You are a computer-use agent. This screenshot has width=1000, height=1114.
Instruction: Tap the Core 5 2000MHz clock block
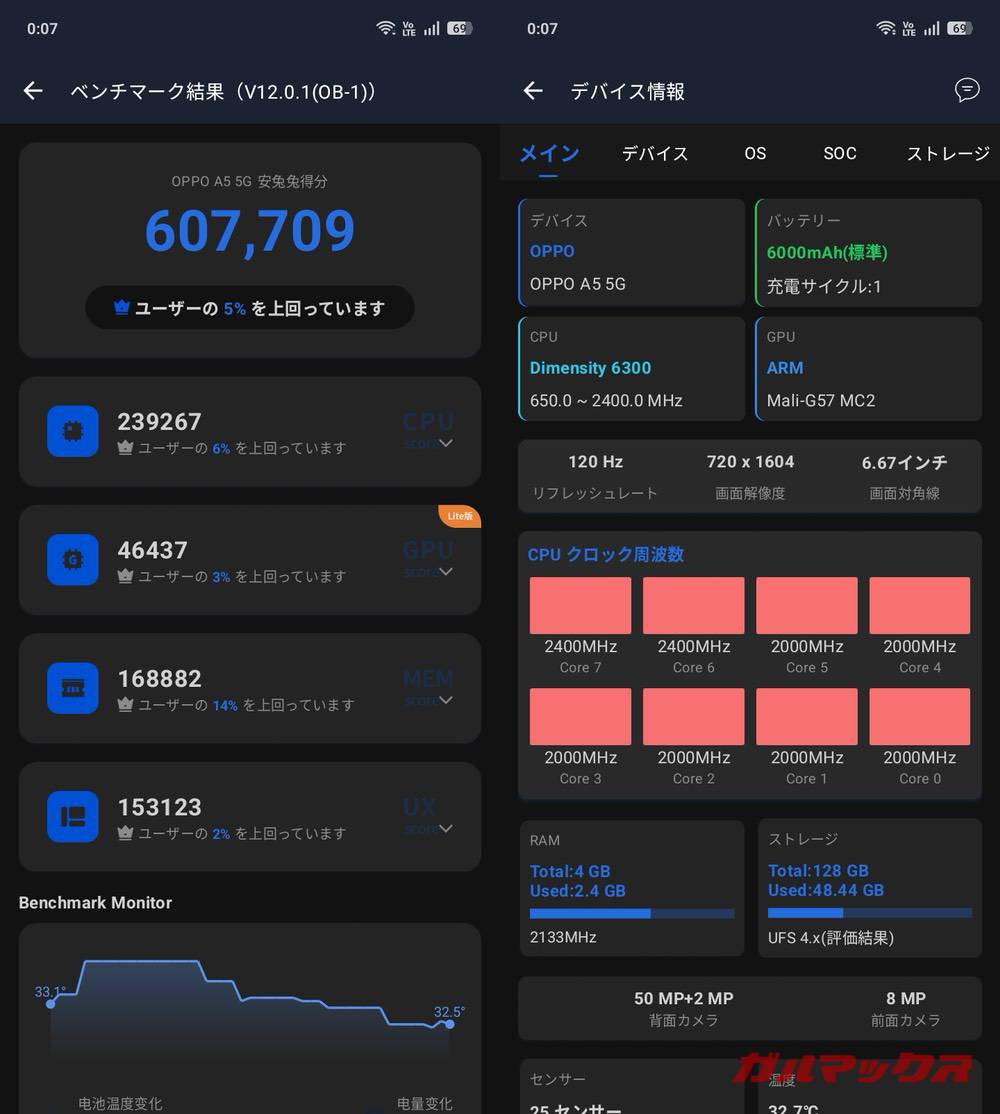(x=807, y=605)
